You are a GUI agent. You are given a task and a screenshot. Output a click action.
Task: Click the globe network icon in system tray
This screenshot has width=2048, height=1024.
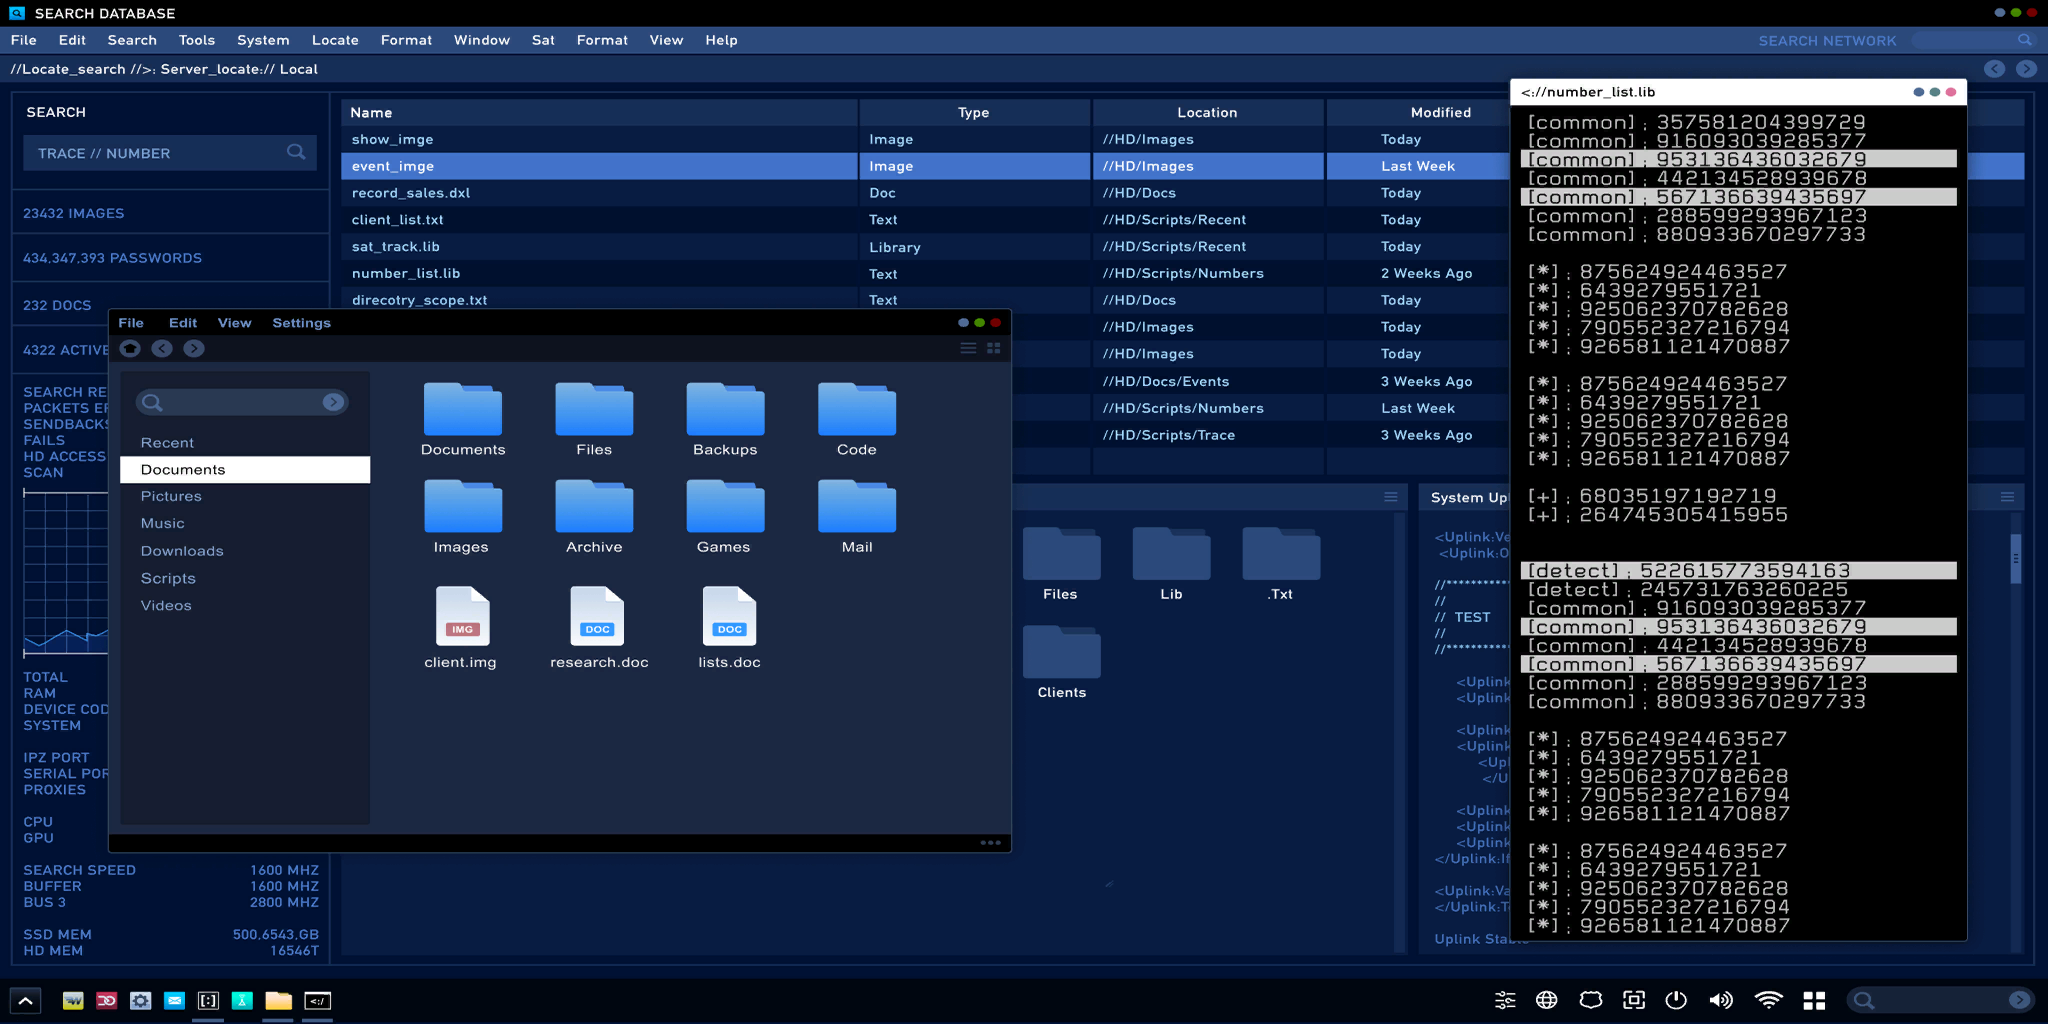(x=1547, y=1000)
